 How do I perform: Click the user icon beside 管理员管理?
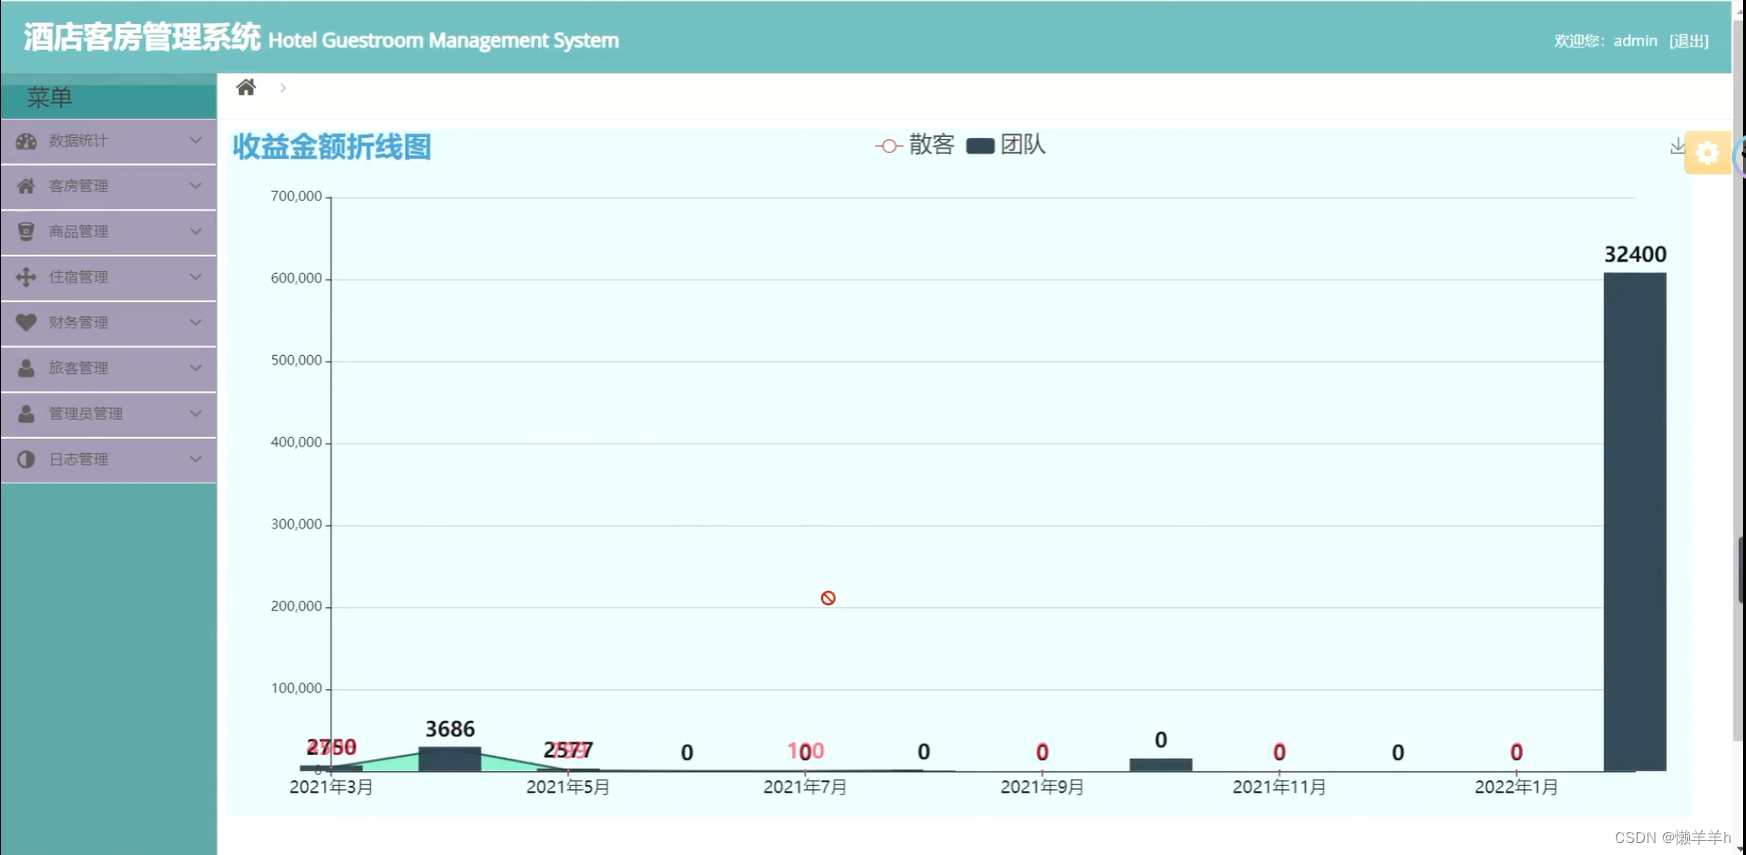click(x=26, y=413)
